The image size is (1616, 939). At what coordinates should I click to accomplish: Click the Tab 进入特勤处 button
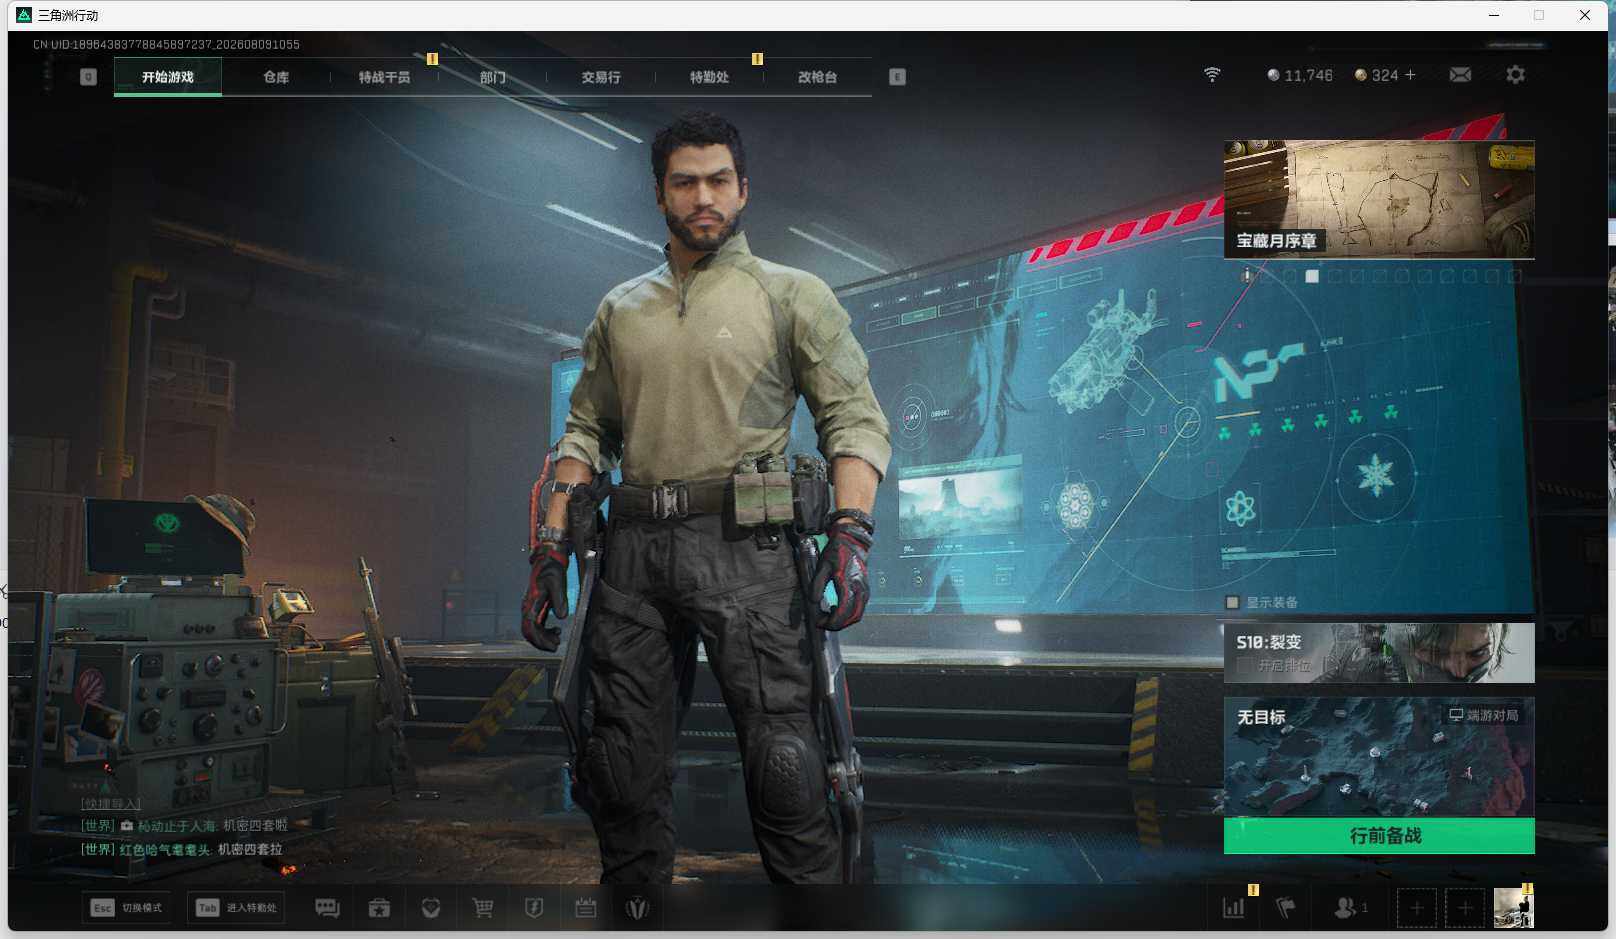click(x=237, y=908)
